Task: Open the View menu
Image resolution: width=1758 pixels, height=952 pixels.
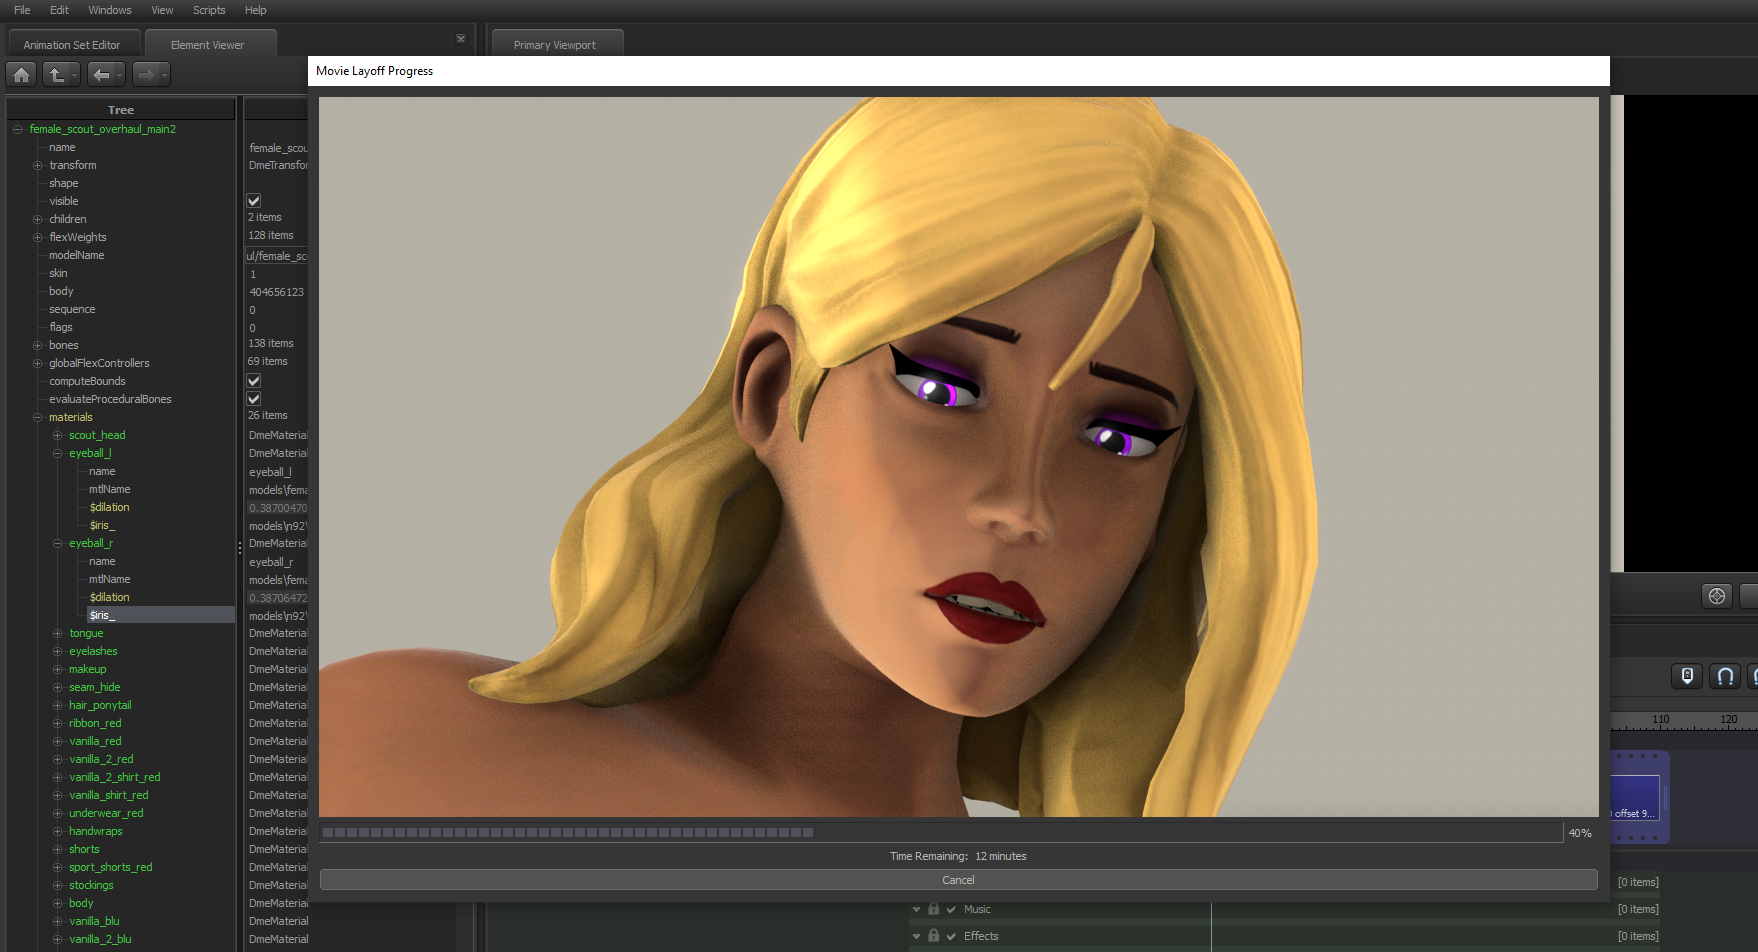Action: [162, 10]
